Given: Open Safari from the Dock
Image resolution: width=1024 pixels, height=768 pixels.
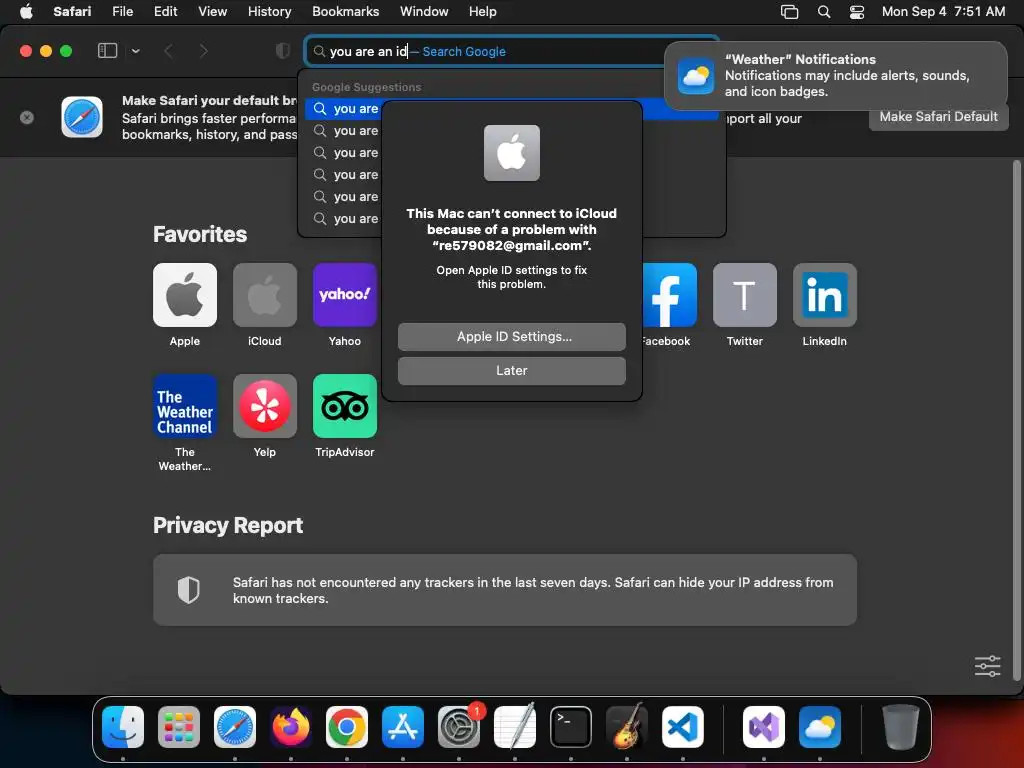Looking at the screenshot, I should tap(235, 727).
